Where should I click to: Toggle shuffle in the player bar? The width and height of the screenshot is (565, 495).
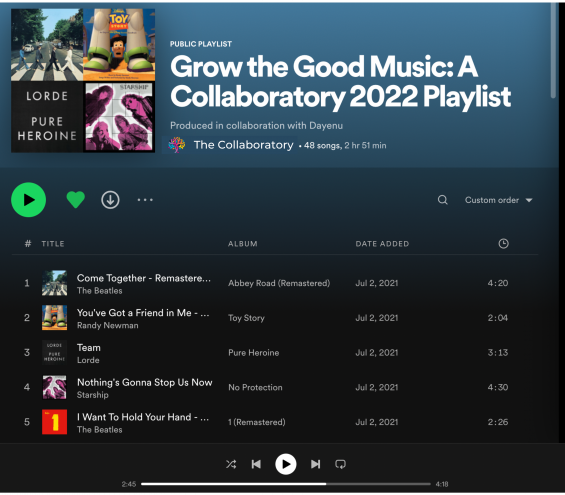click(231, 464)
